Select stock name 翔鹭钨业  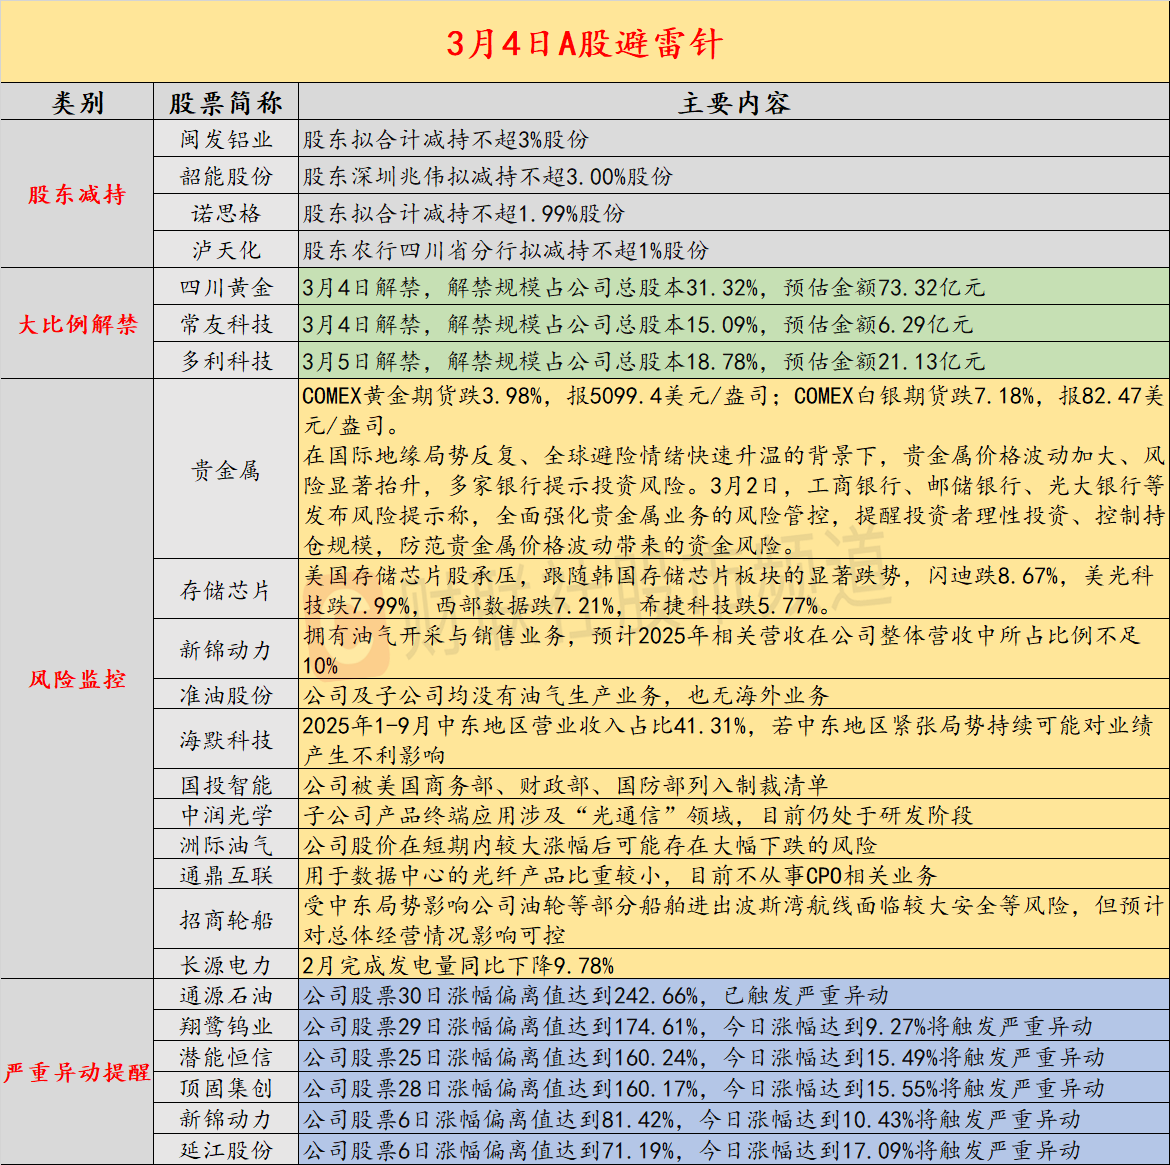pos(226,1026)
